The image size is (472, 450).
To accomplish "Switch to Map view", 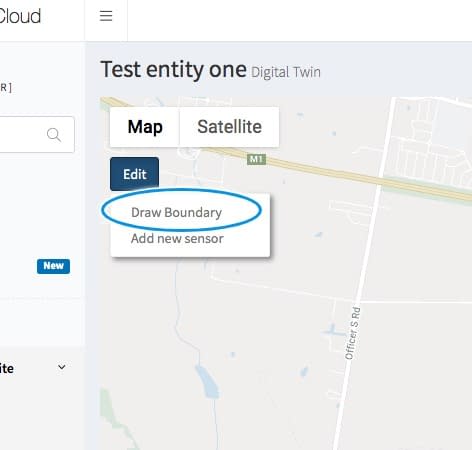I will tap(145, 127).
